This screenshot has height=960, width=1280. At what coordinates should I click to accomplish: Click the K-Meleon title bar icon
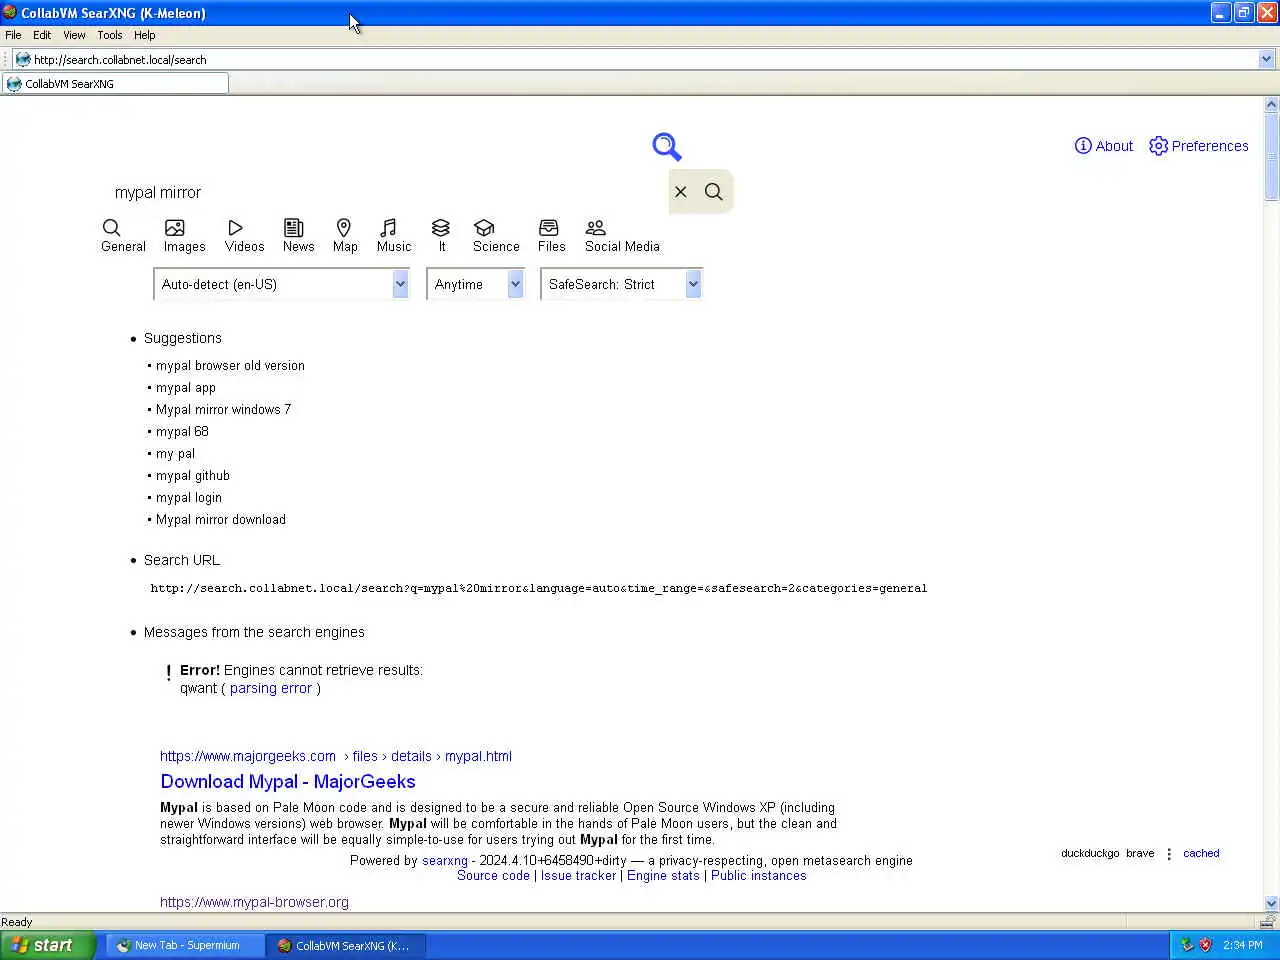tap(9, 12)
